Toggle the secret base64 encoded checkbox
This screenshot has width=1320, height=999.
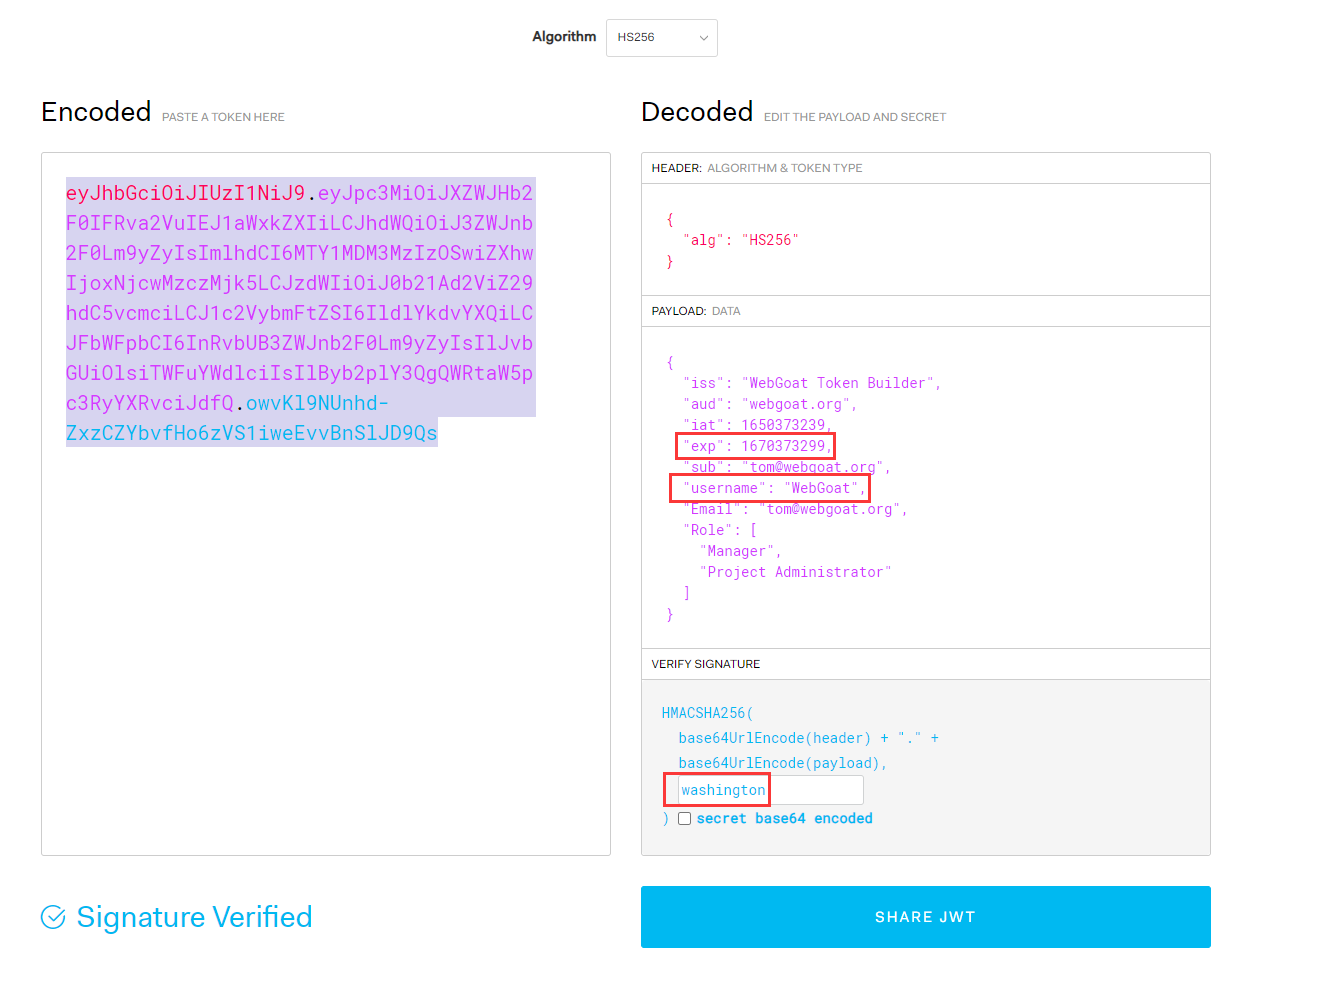pyautogui.click(x=685, y=818)
